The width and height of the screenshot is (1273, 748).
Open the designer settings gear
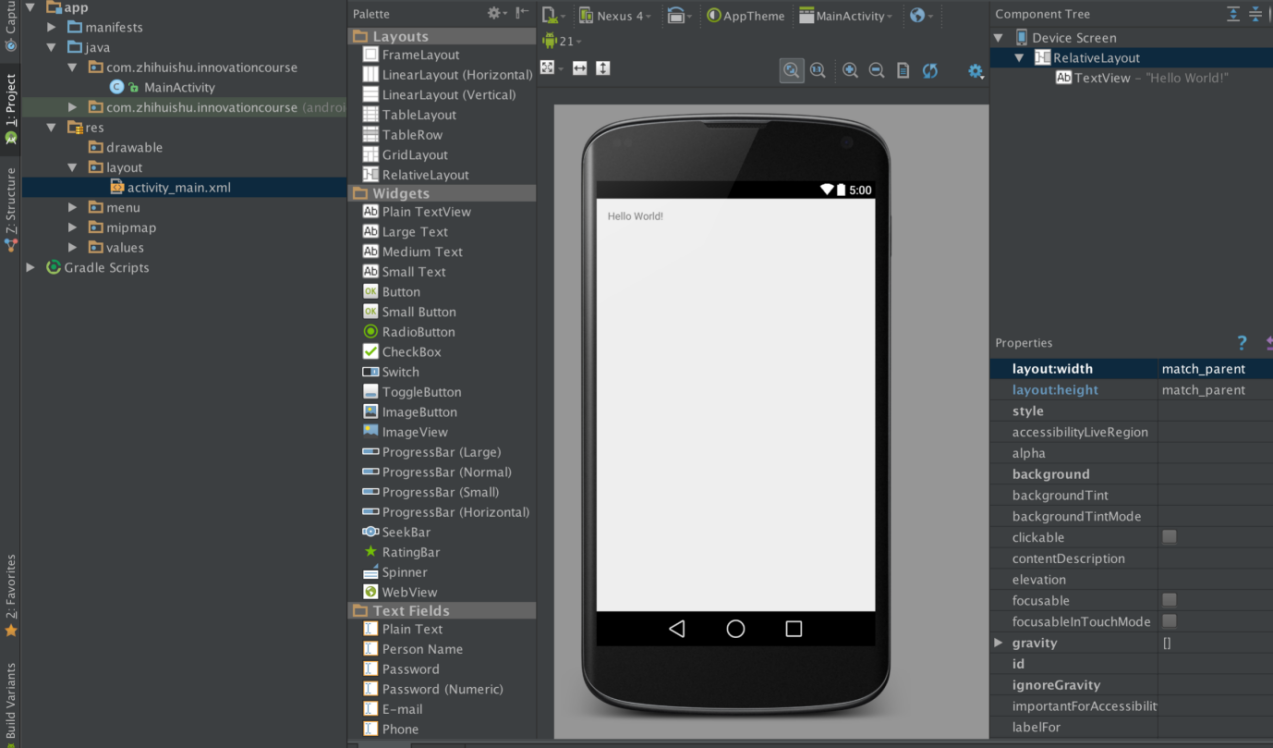[x=975, y=71]
